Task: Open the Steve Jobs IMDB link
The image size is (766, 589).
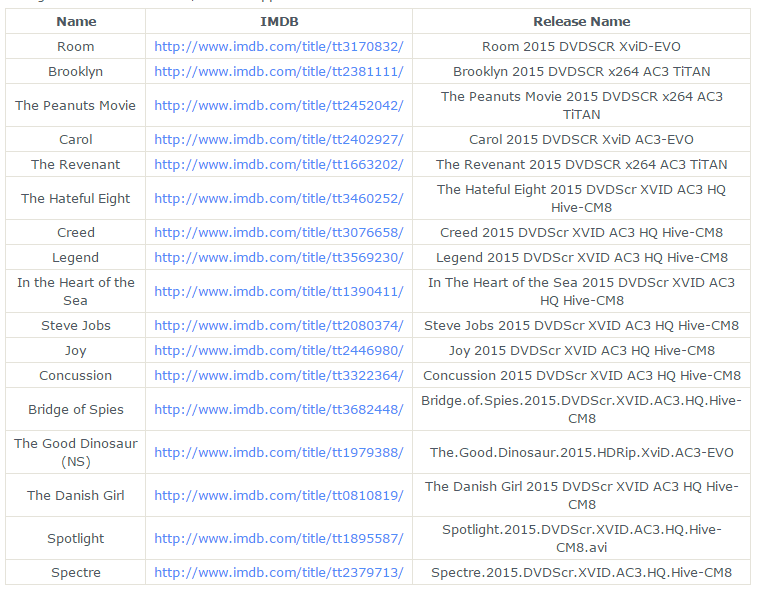Action: pyautogui.click(x=279, y=326)
